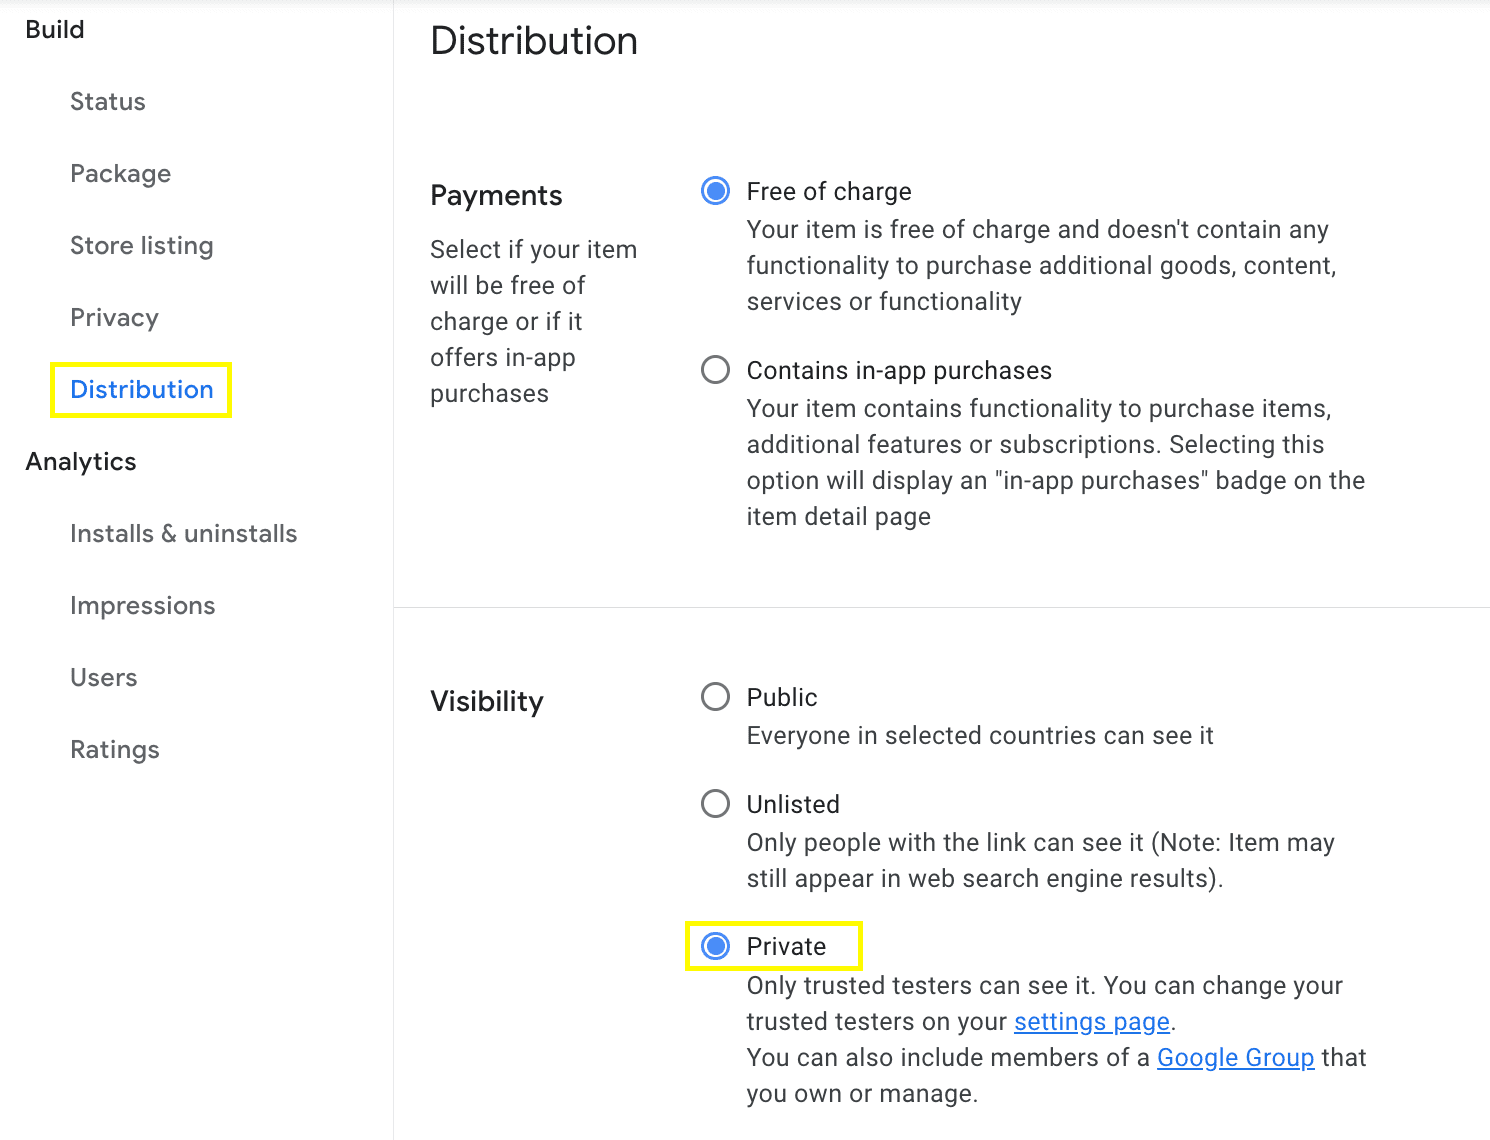The height and width of the screenshot is (1140, 1490).
Task: Enable the Private visibility option
Action: point(715,945)
